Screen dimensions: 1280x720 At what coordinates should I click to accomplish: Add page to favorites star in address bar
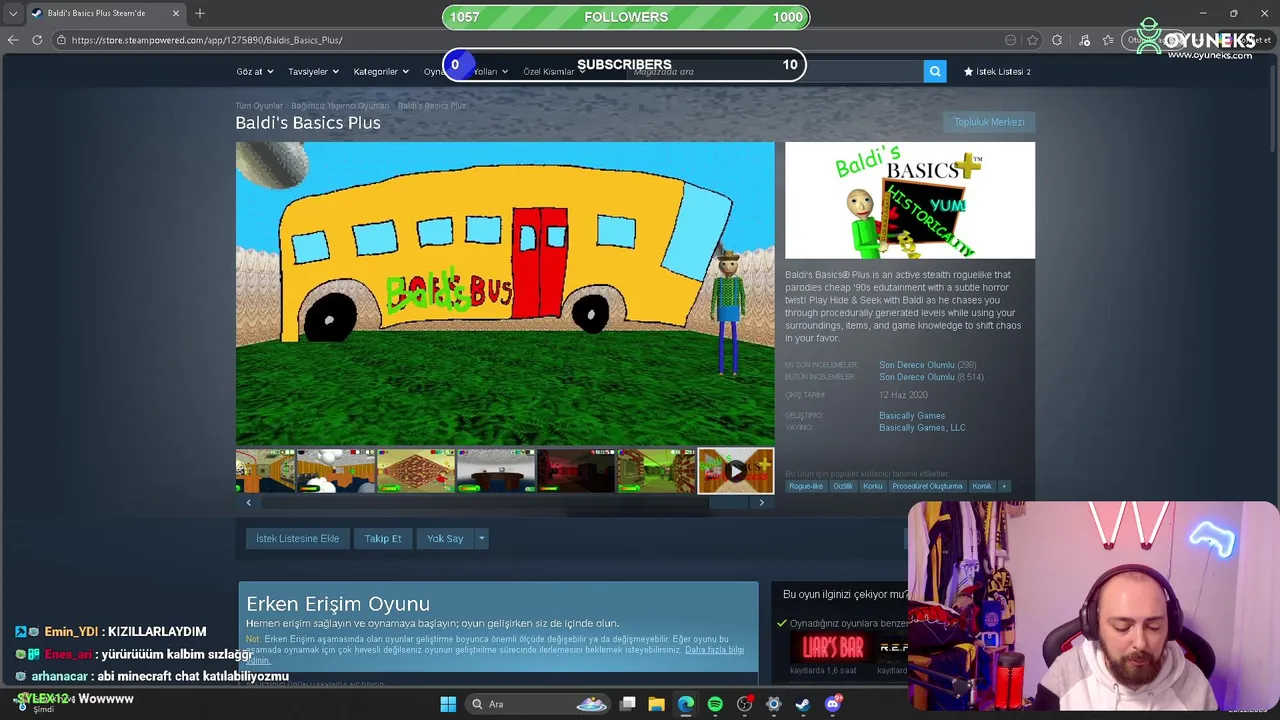tap(1031, 40)
